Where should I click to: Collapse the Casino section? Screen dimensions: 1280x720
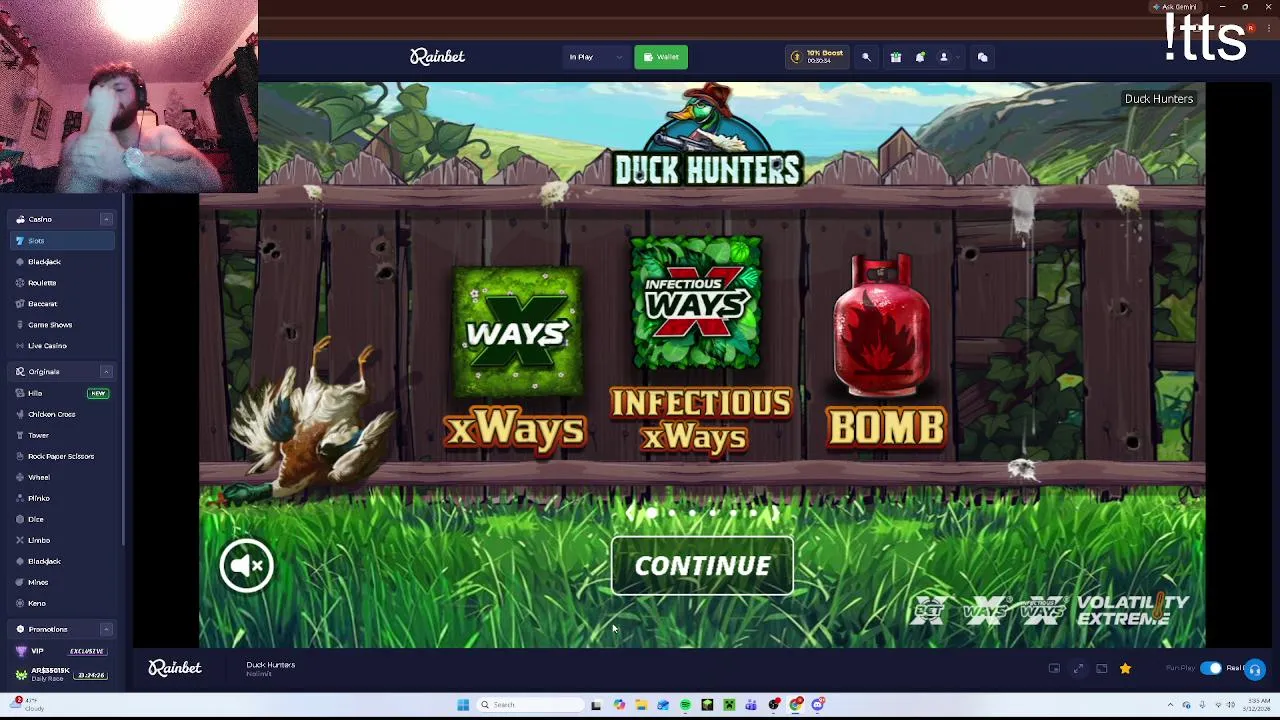pyautogui.click(x=106, y=219)
